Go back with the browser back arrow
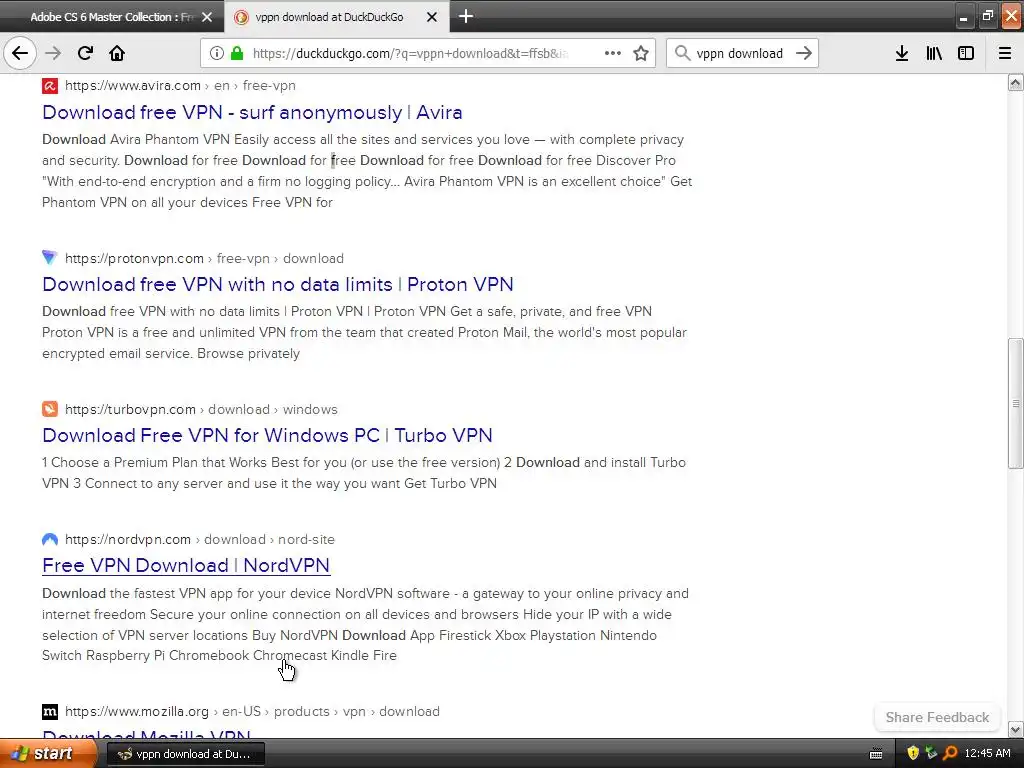 point(20,53)
